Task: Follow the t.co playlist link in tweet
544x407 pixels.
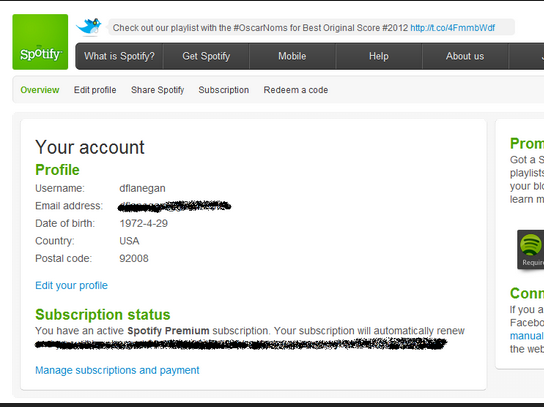Action: pos(453,28)
